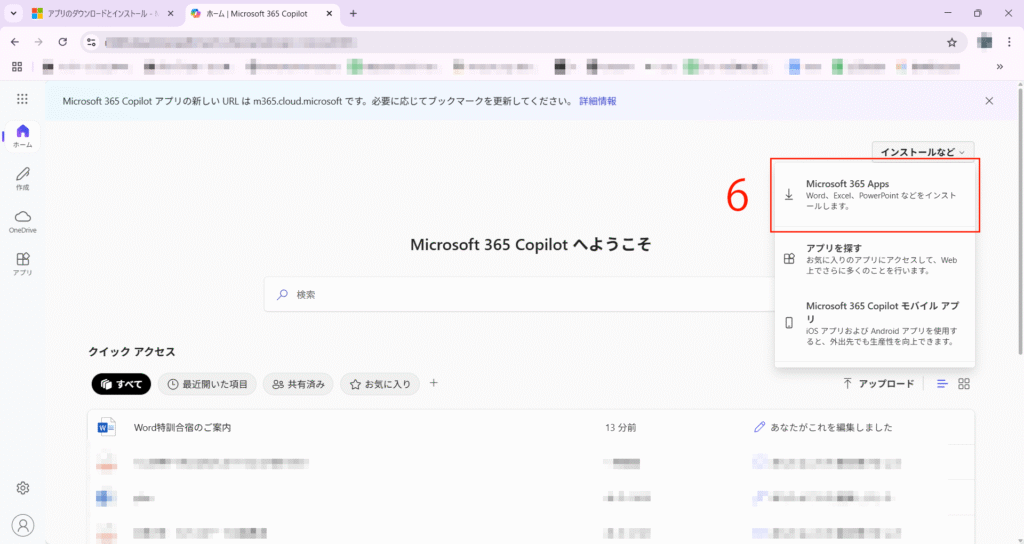The height and width of the screenshot is (544, 1024).
Task: Click the Word file icon for Word特訓合宿のご案内
Action: point(106,428)
